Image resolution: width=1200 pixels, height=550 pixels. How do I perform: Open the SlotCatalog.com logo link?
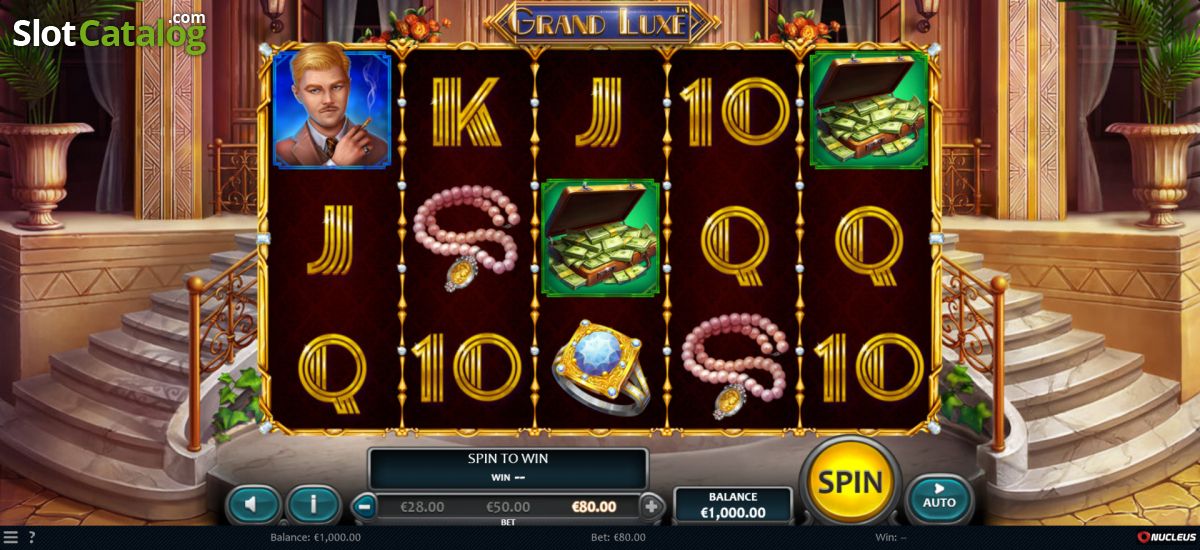point(109,32)
